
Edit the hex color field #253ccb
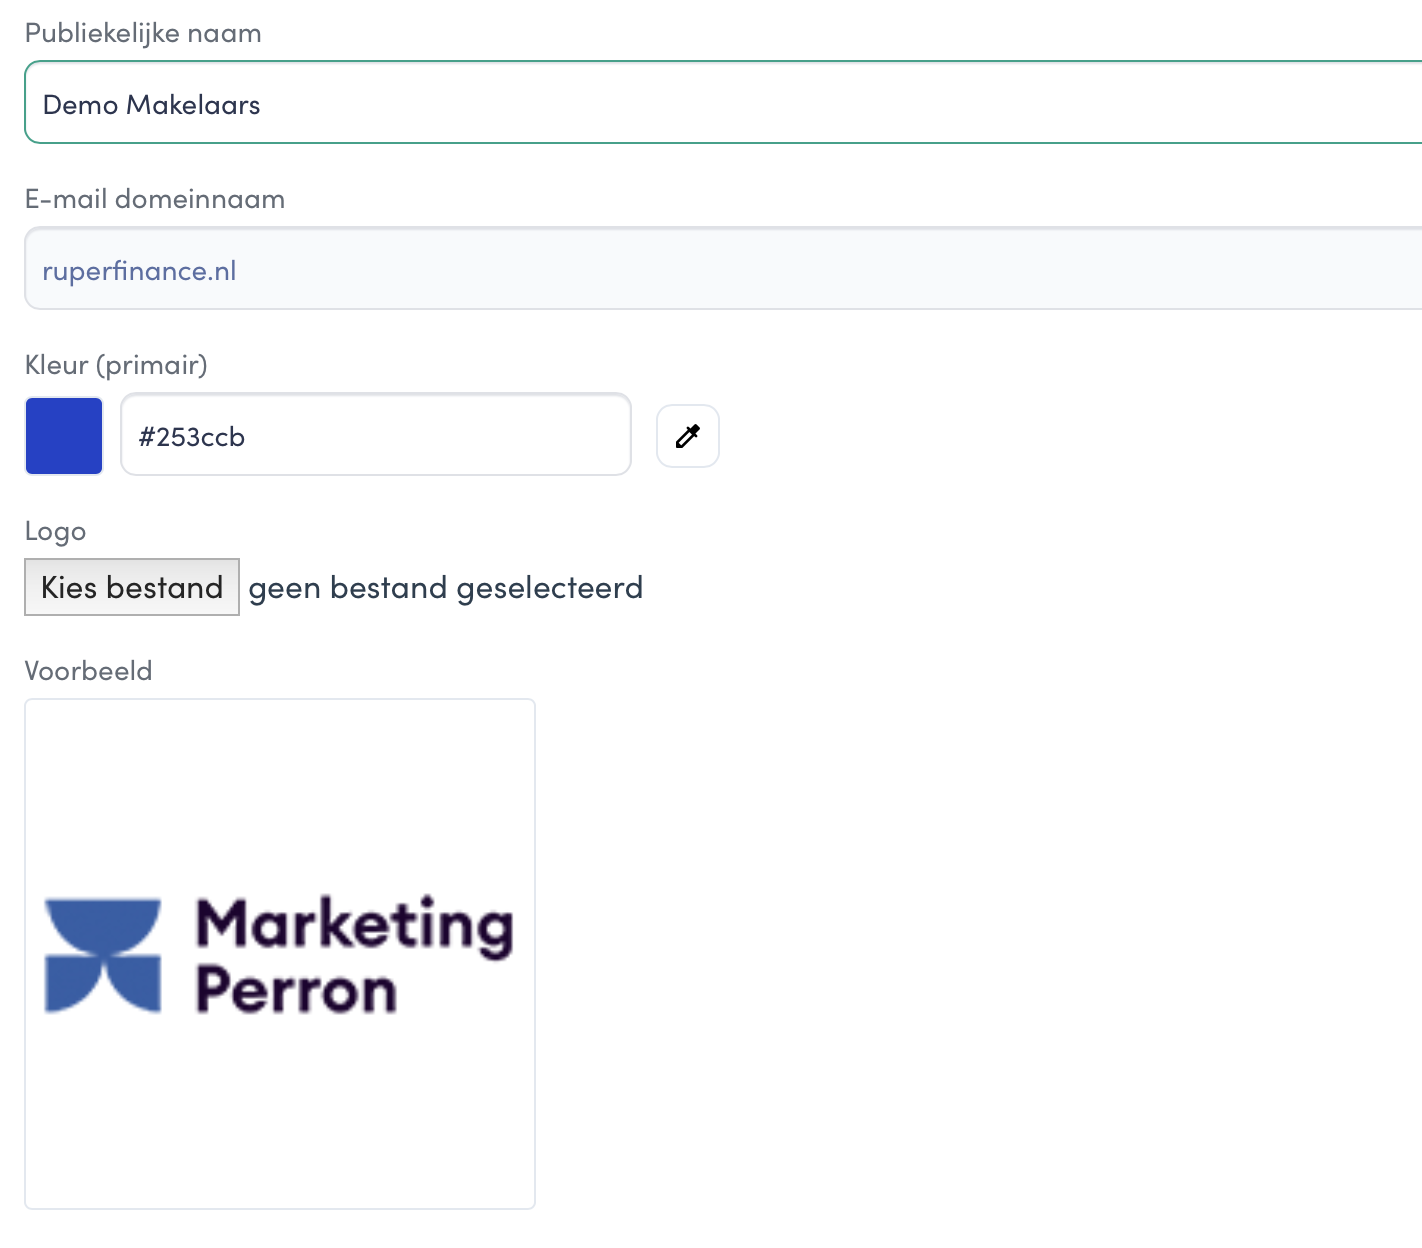376,434
